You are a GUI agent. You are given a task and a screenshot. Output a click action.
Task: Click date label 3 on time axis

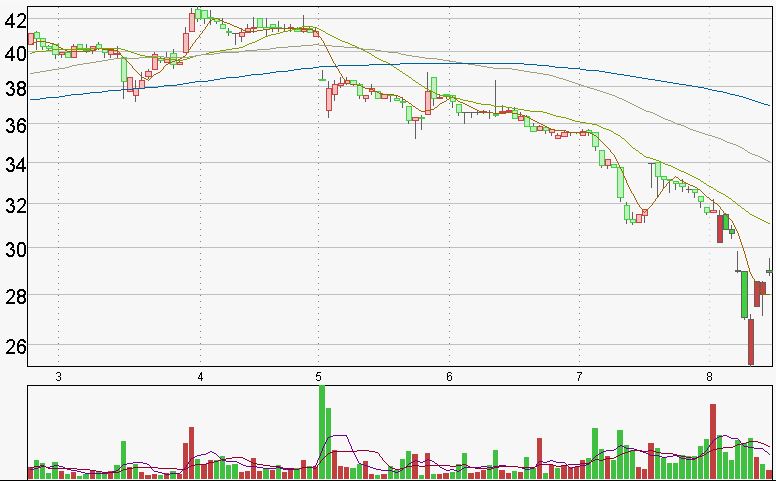pos(58,377)
